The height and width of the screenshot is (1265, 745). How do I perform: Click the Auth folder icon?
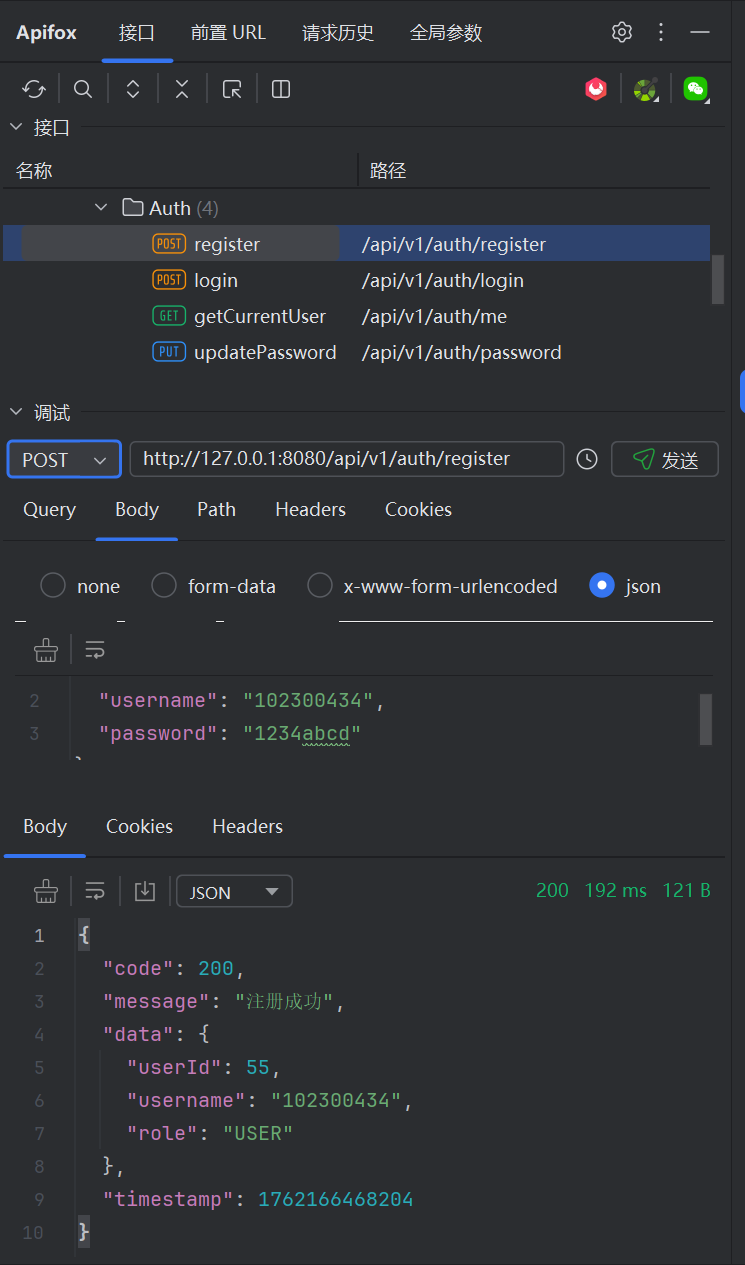[132, 208]
